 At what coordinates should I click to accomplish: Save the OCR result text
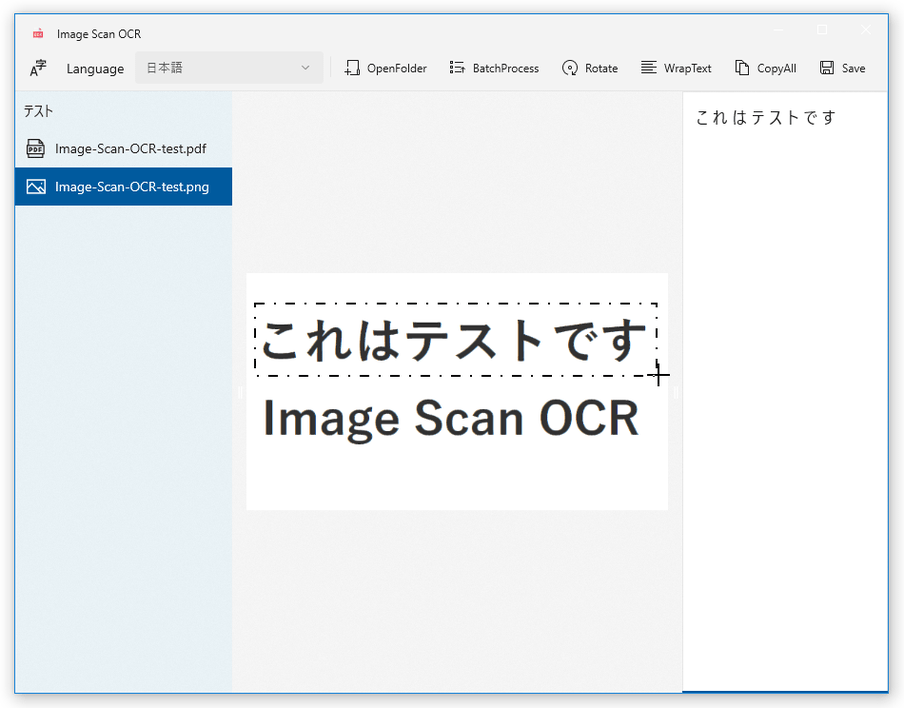click(853, 68)
